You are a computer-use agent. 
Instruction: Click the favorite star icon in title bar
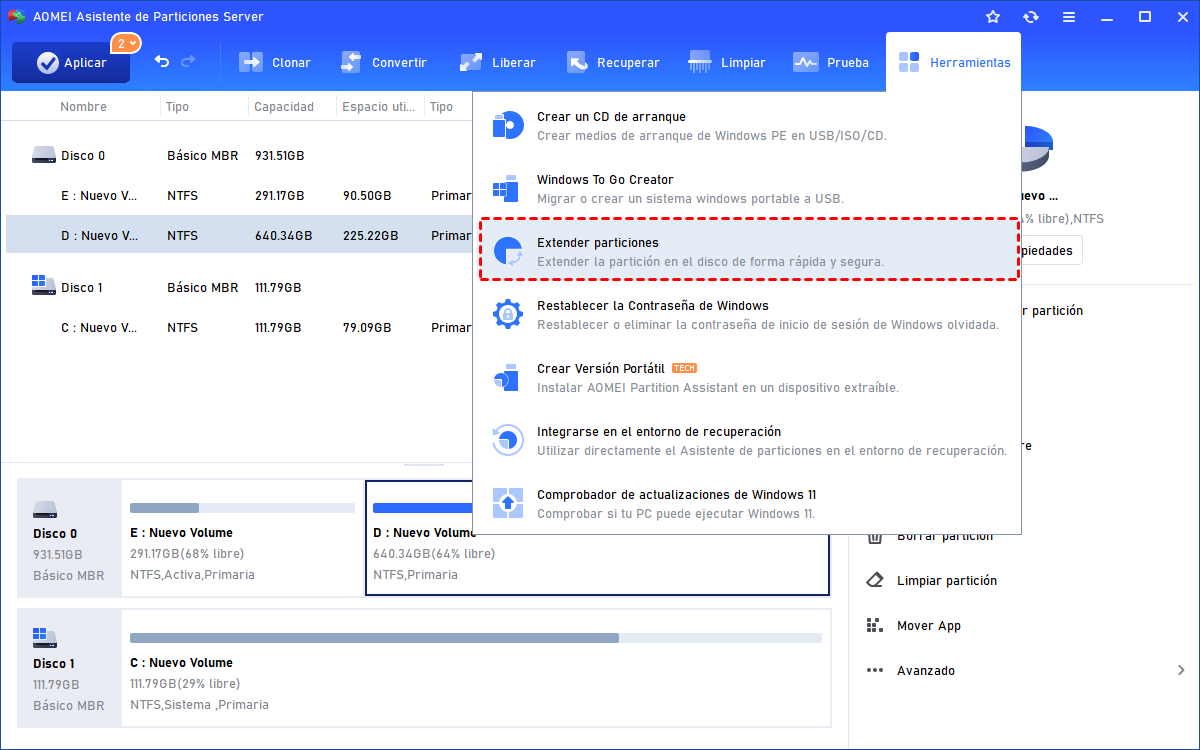(x=993, y=17)
